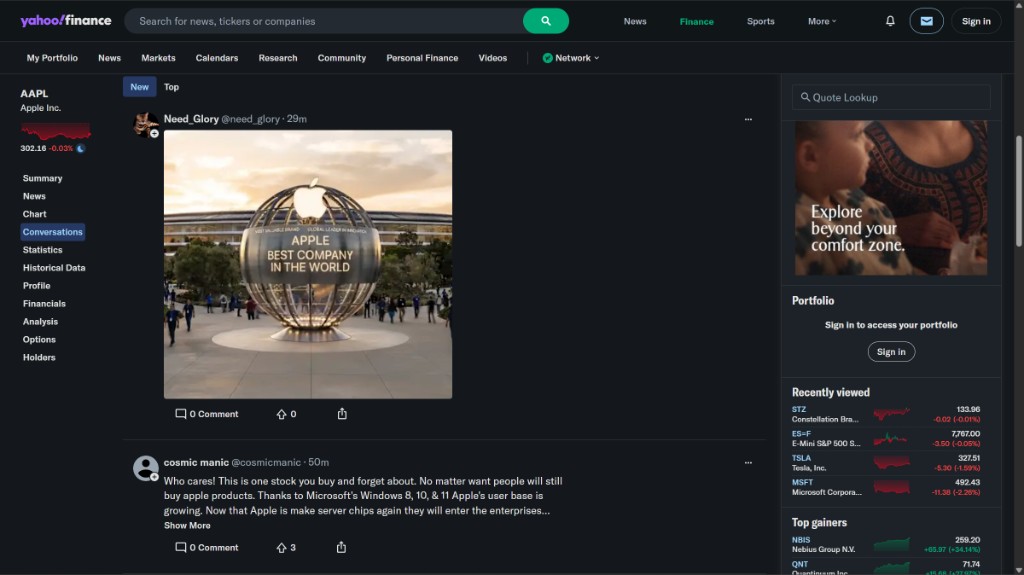Image resolution: width=1024 pixels, height=575 pixels.
Task: Open the mail envelope icon
Action: pyautogui.click(x=926, y=21)
